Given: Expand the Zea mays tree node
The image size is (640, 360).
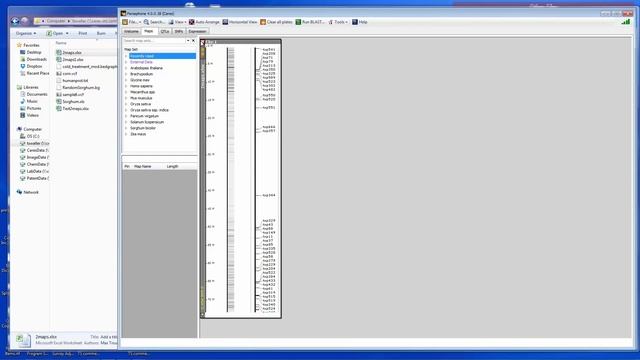Looking at the screenshot, I should [126, 134].
